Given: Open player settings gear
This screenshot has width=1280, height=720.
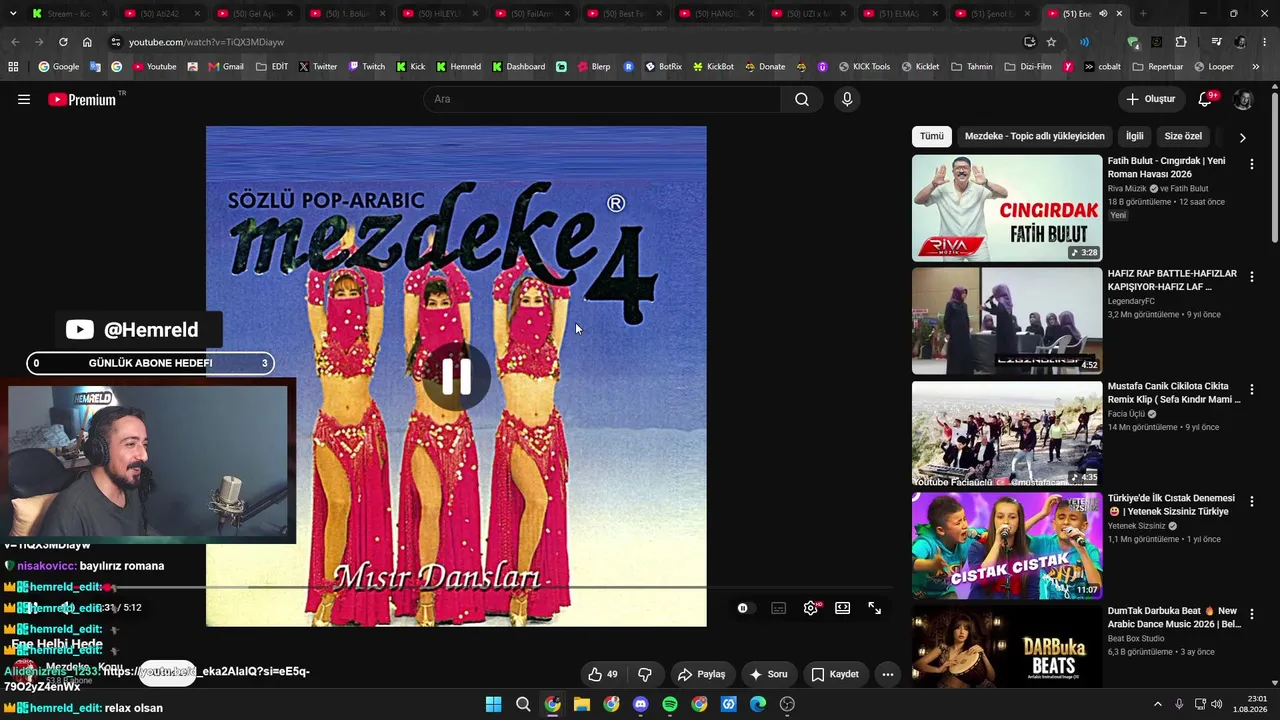Looking at the screenshot, I should tap(811, 608).
